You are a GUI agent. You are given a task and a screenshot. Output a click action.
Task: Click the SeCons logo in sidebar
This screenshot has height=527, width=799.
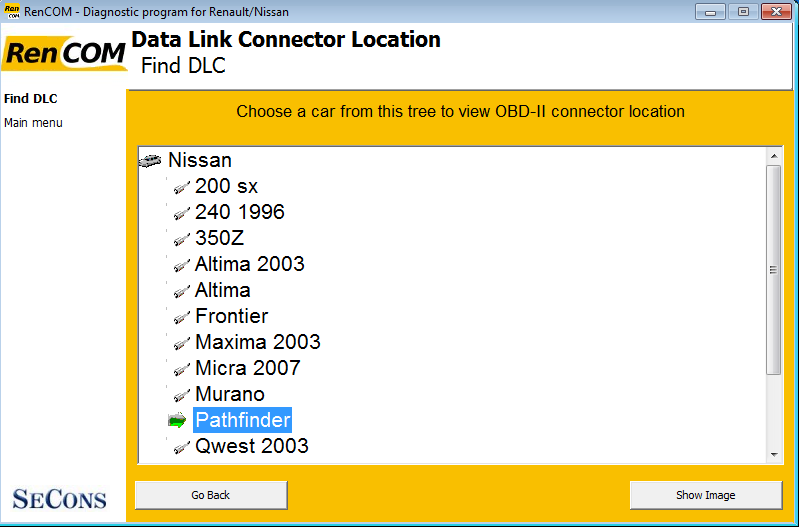tap(60, 498)
